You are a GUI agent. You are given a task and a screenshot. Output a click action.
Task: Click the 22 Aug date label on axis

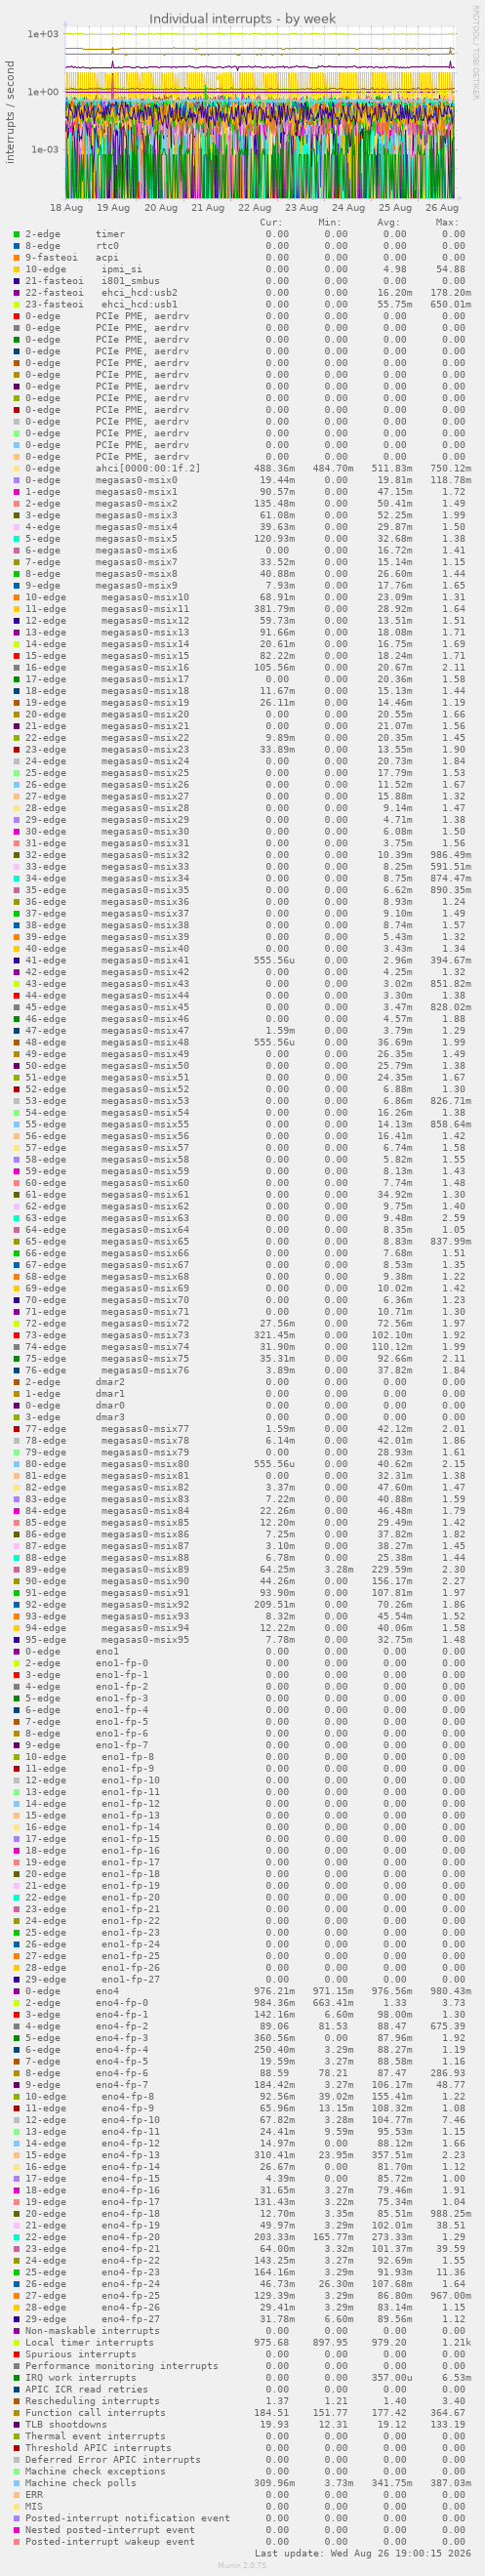[254, 207]
